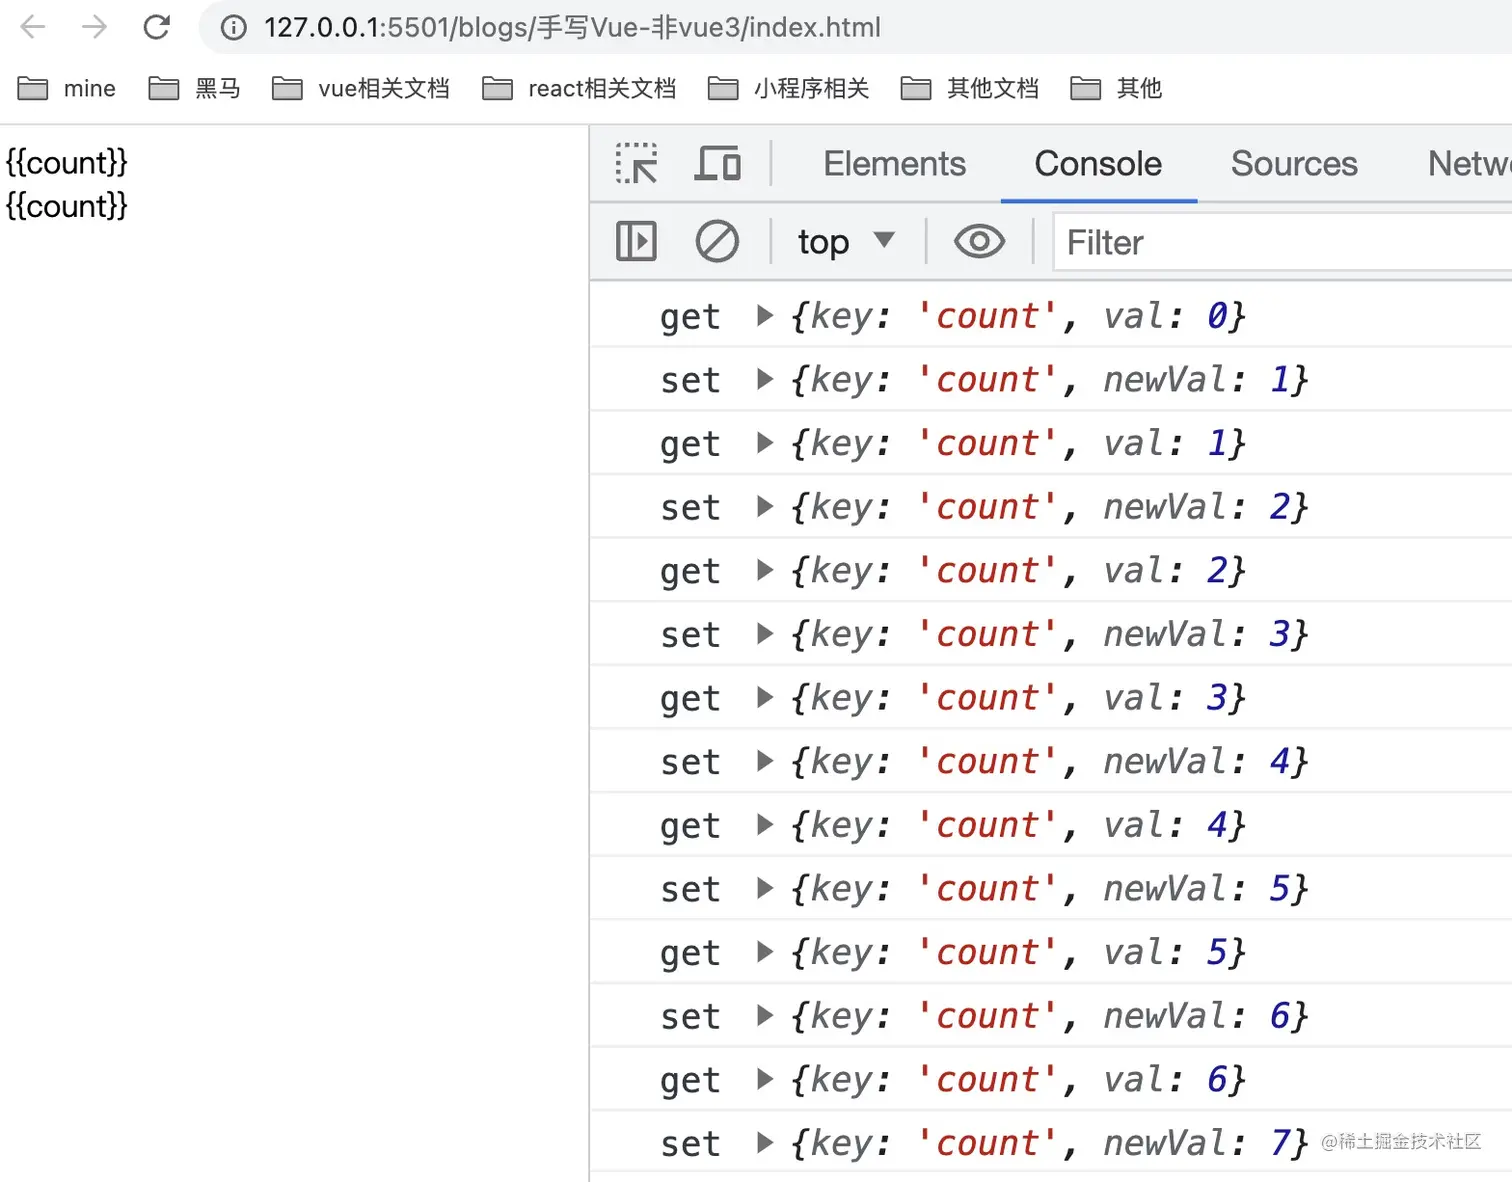Viewport: 1512px width, 1182px height.
Task: Open the react相关文档 bookmarks folder
Action: point(579,89)
